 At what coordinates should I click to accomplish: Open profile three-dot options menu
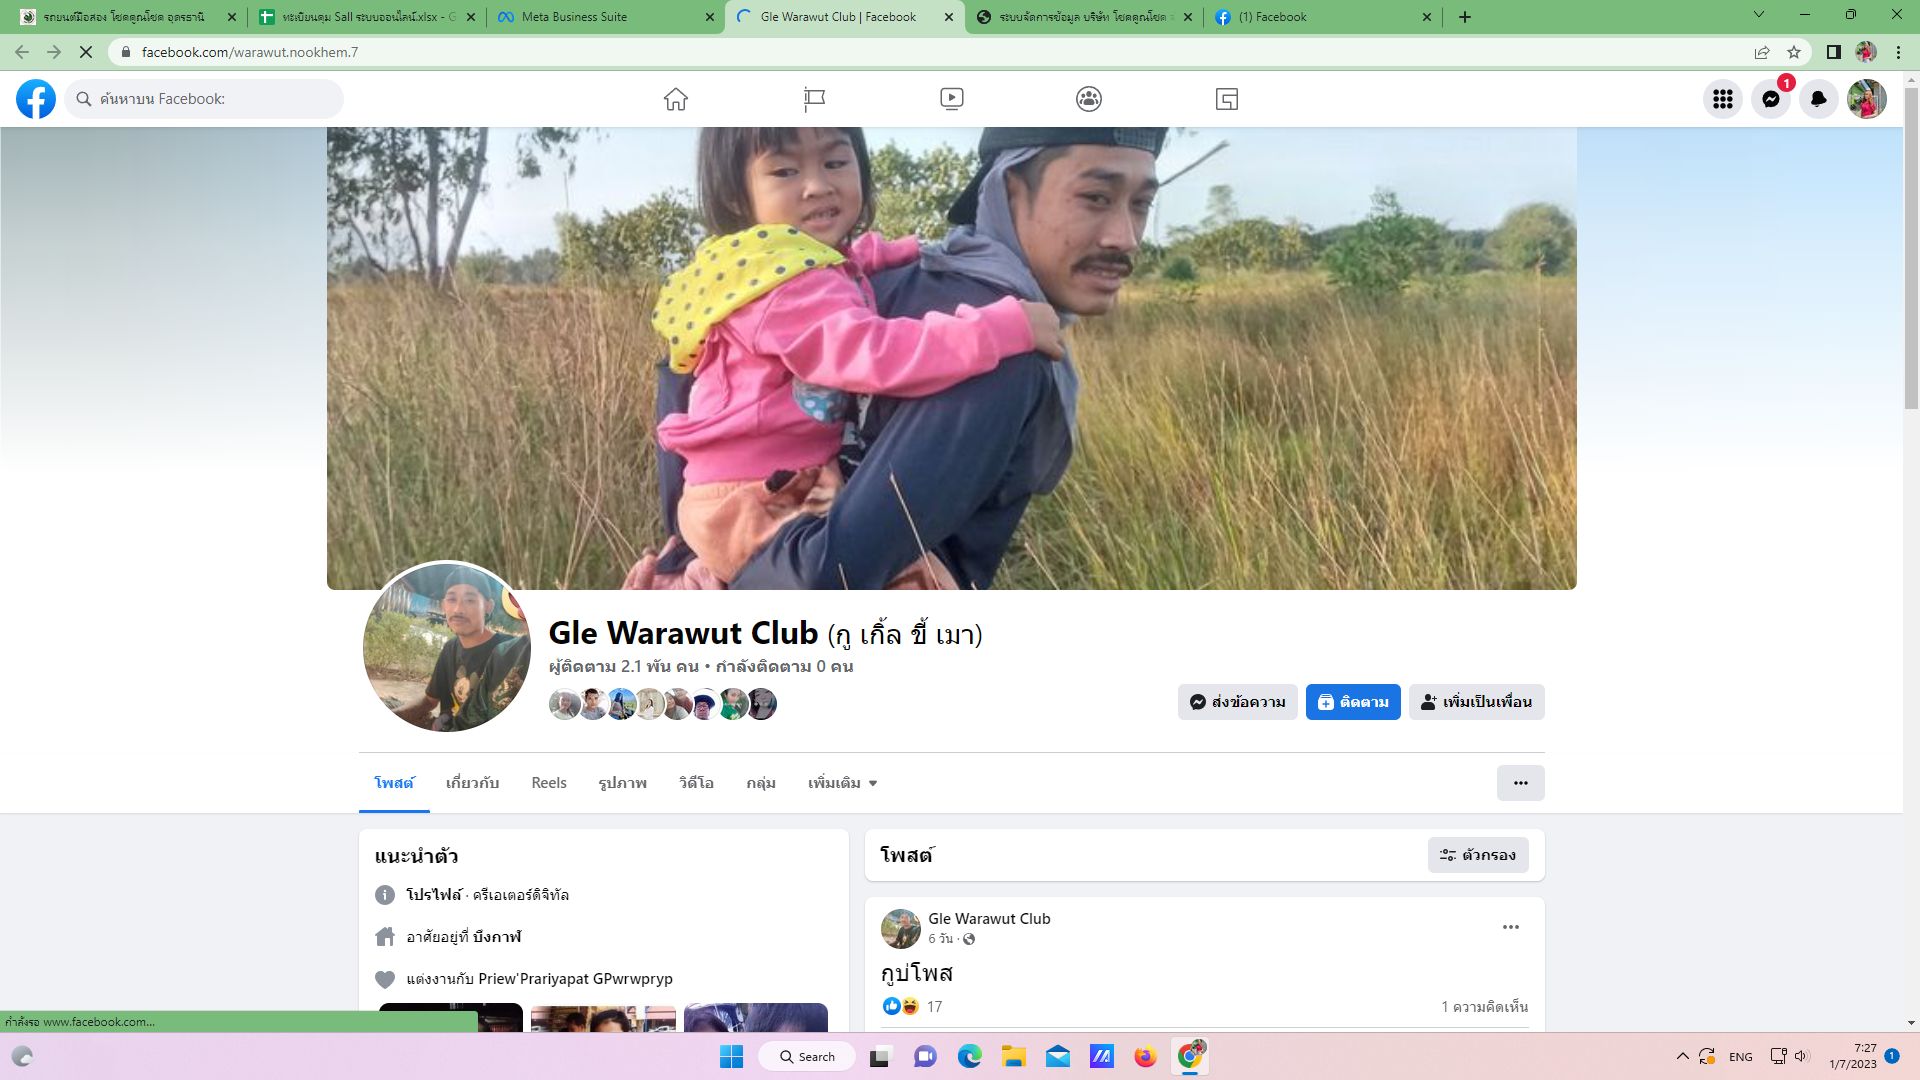1520,783
